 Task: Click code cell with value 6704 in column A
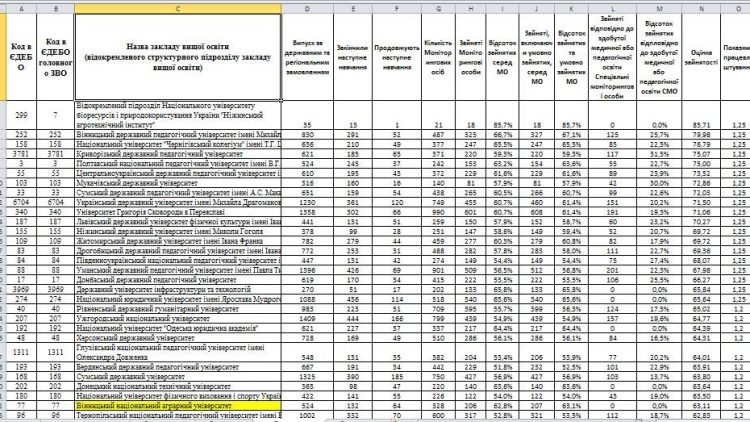tap(19, 202)
